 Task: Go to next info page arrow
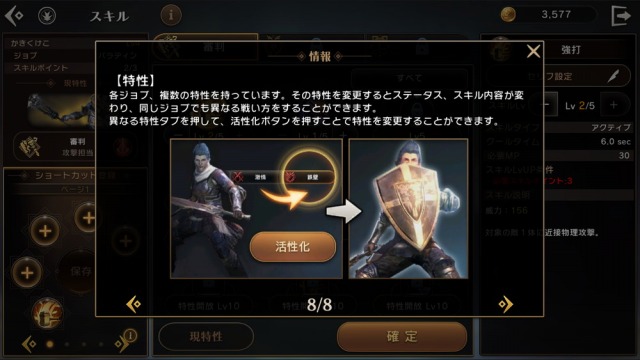[x=505, y=304]
